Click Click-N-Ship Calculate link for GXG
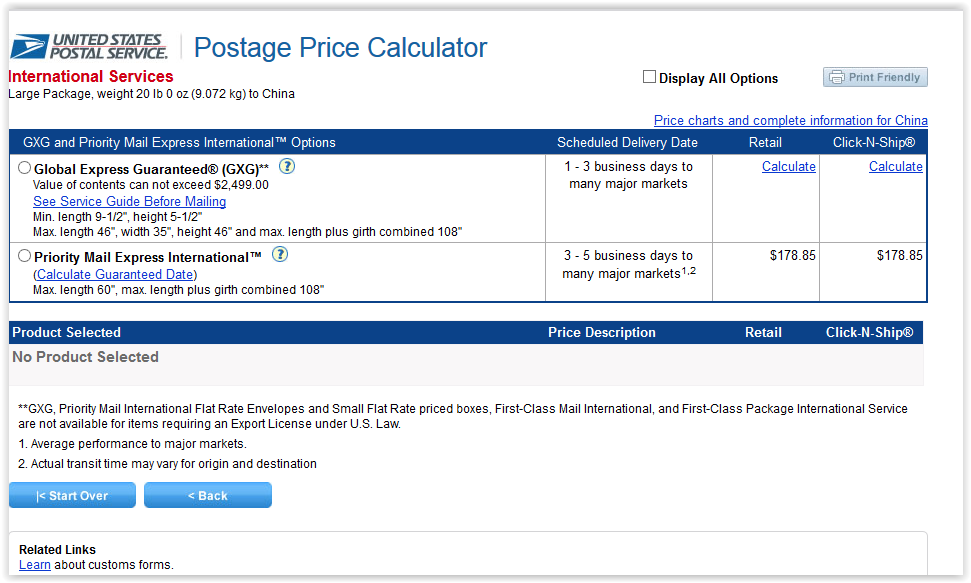 pyautogui.click(x=895, y=167)
